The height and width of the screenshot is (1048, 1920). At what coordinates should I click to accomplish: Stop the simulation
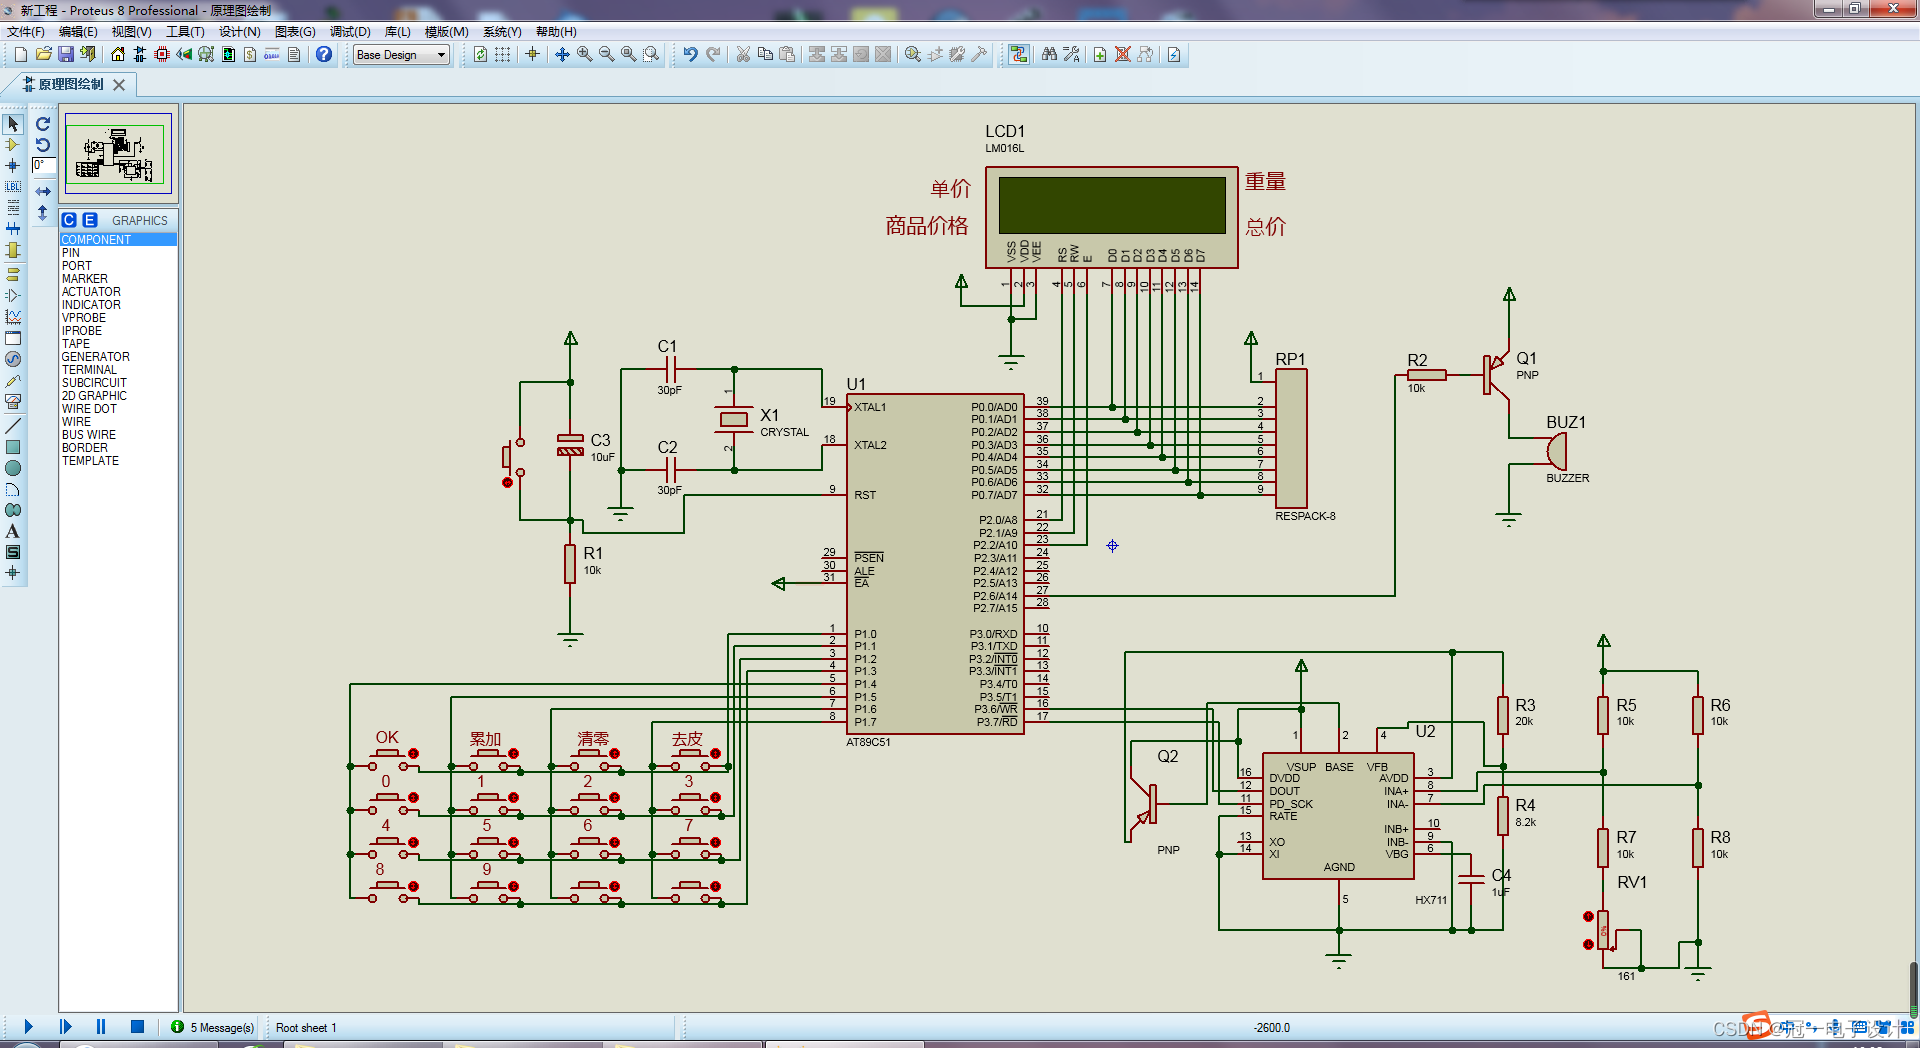[138, 1027]
